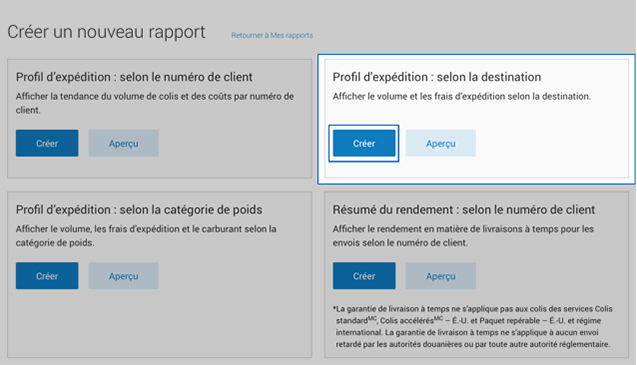This screenshot has height=365, width=637.
Task: Preview the destination report with Aperçu
Action: pos(441,143)
